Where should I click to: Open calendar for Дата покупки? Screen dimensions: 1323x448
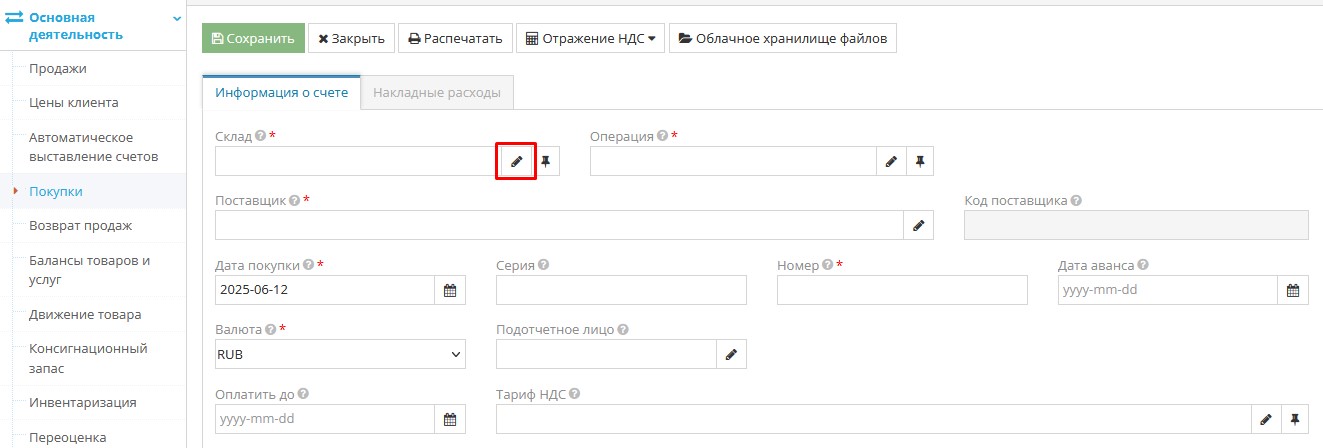[450, 290]
